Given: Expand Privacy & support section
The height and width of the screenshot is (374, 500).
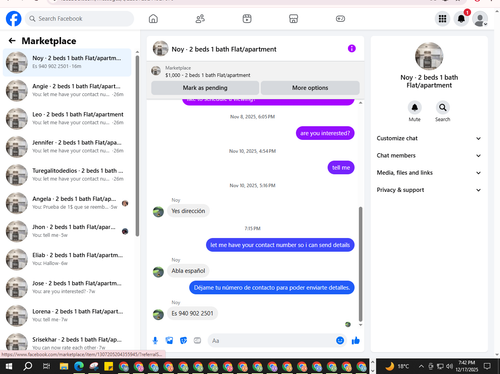Looking at the screenshot, I should 429,190.
